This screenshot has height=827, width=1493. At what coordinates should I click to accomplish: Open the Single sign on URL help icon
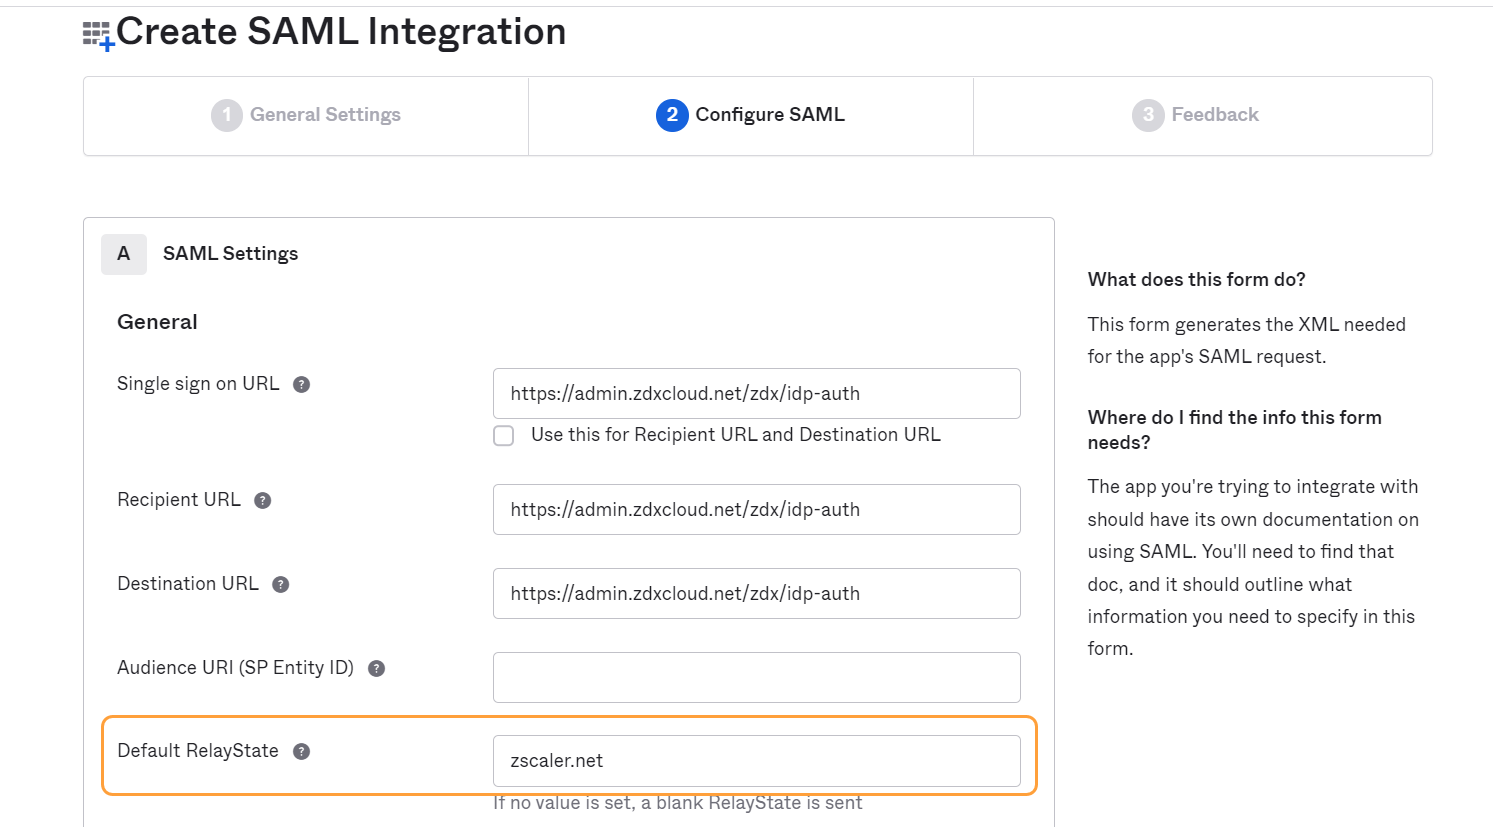(301, 384)
